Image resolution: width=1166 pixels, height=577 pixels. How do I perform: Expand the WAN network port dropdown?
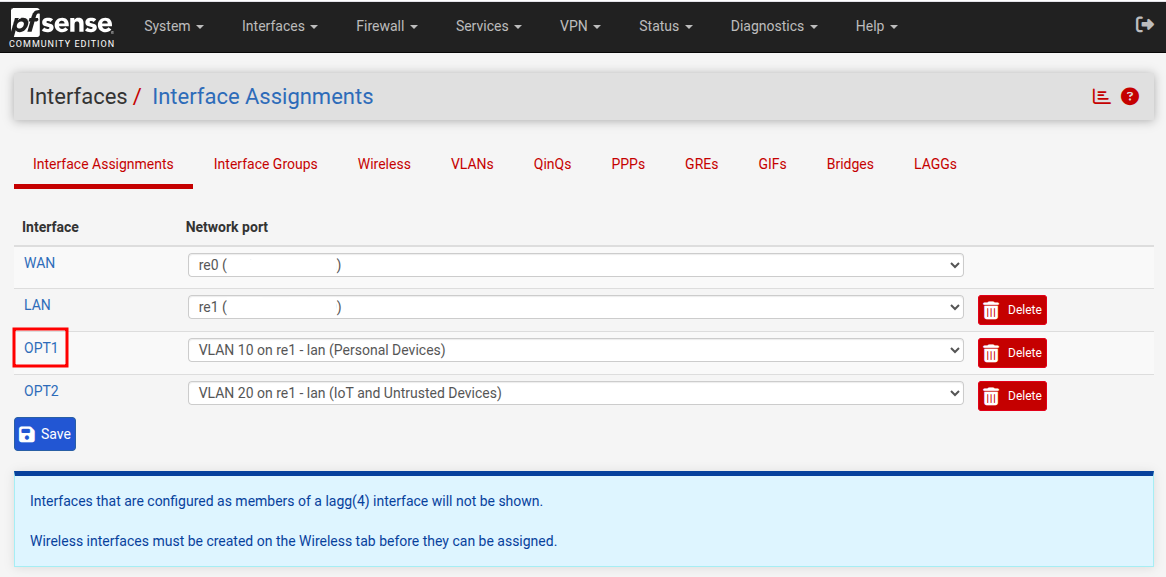[x=576, y=265]
